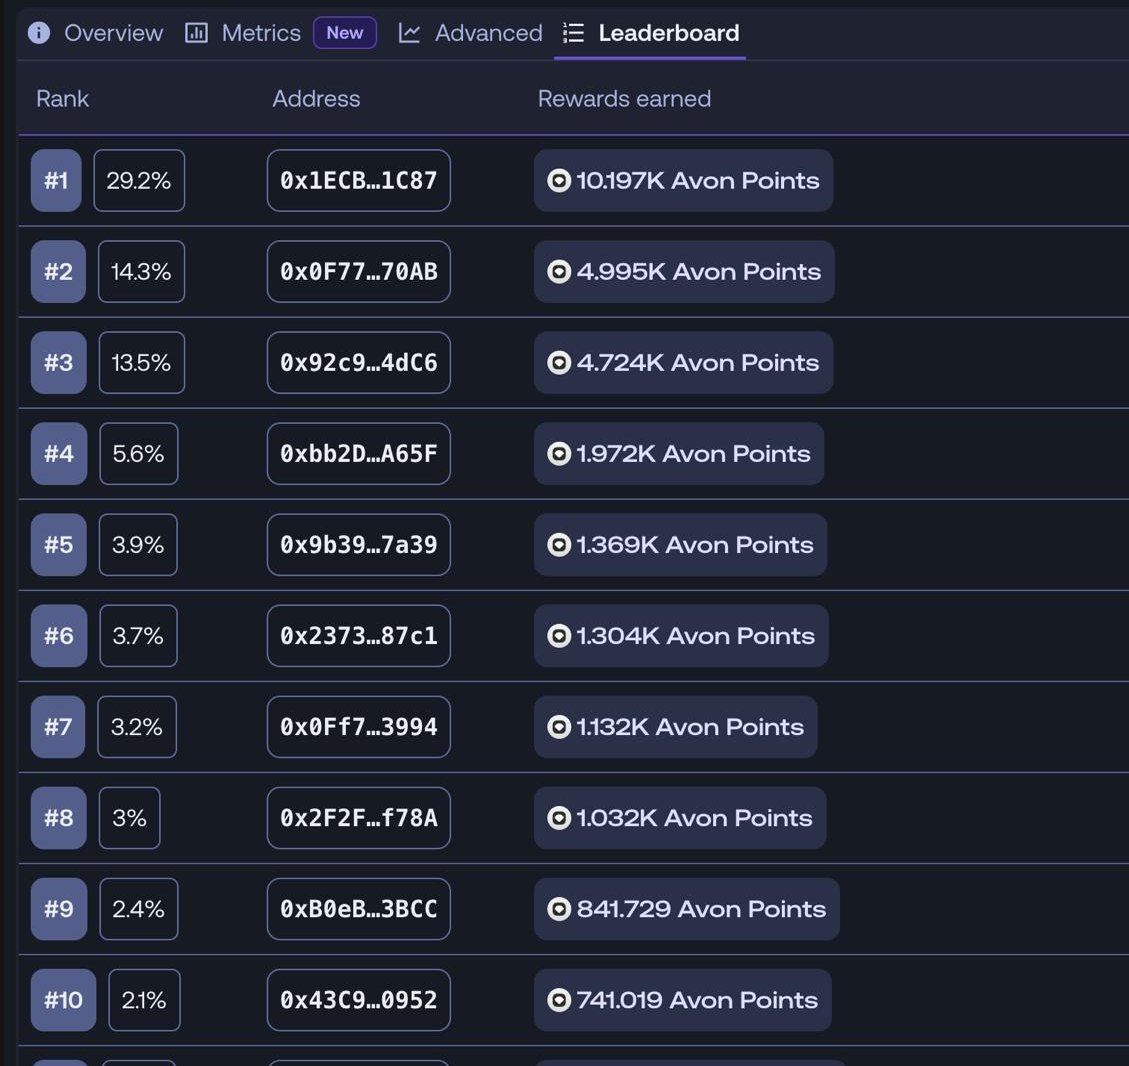The image size is (1129, 1066).
Task: Open address 0x0Ff7…3994
Action: (359, 727)
